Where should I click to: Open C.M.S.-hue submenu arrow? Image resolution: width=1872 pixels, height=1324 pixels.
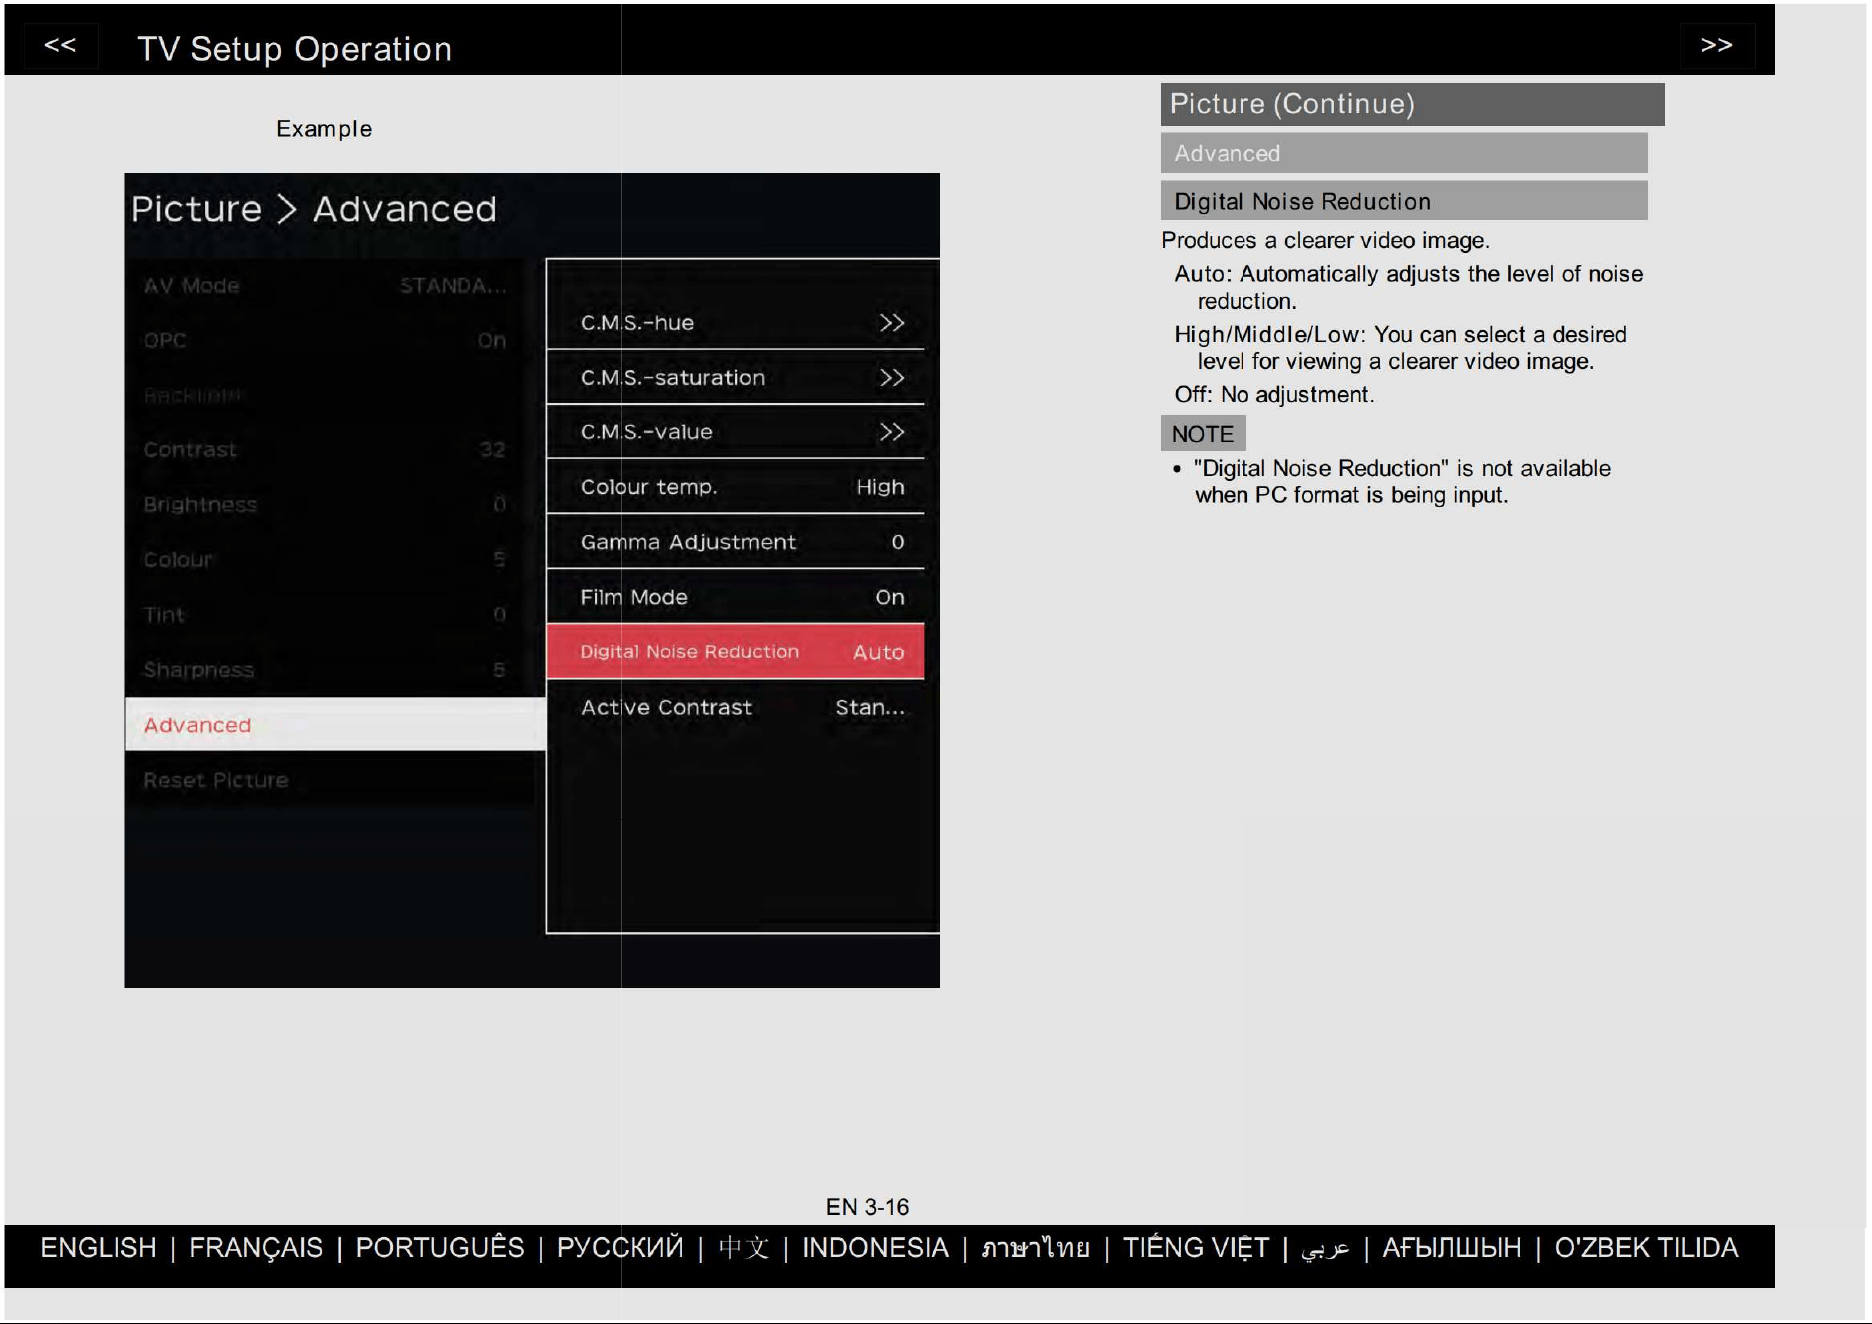click(891, 323)
